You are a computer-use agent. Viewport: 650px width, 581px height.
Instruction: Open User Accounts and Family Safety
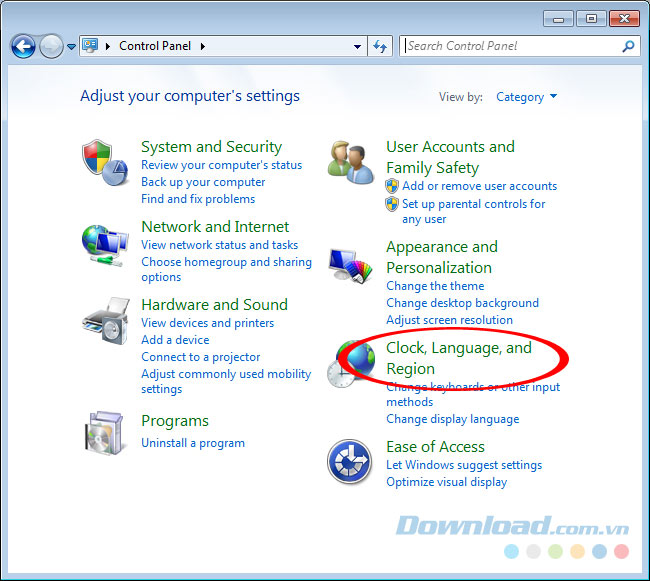click(451, 157)
